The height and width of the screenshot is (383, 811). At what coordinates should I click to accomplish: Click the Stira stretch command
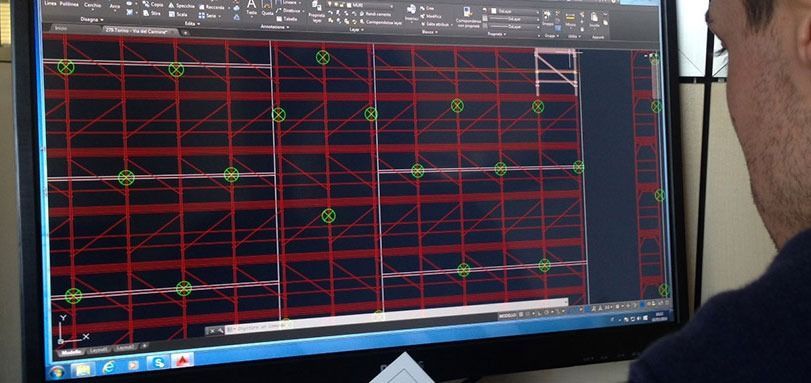click(152, 13)
